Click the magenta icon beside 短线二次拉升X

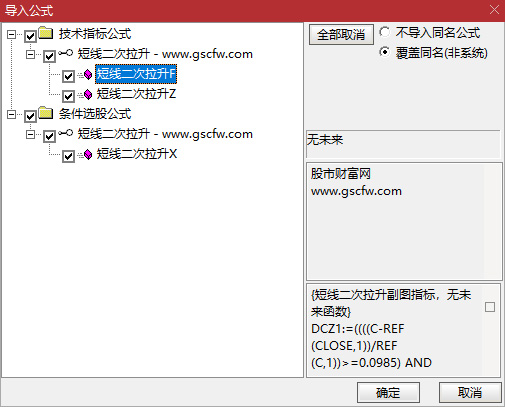pyautogui.click(x=88, y=154)
